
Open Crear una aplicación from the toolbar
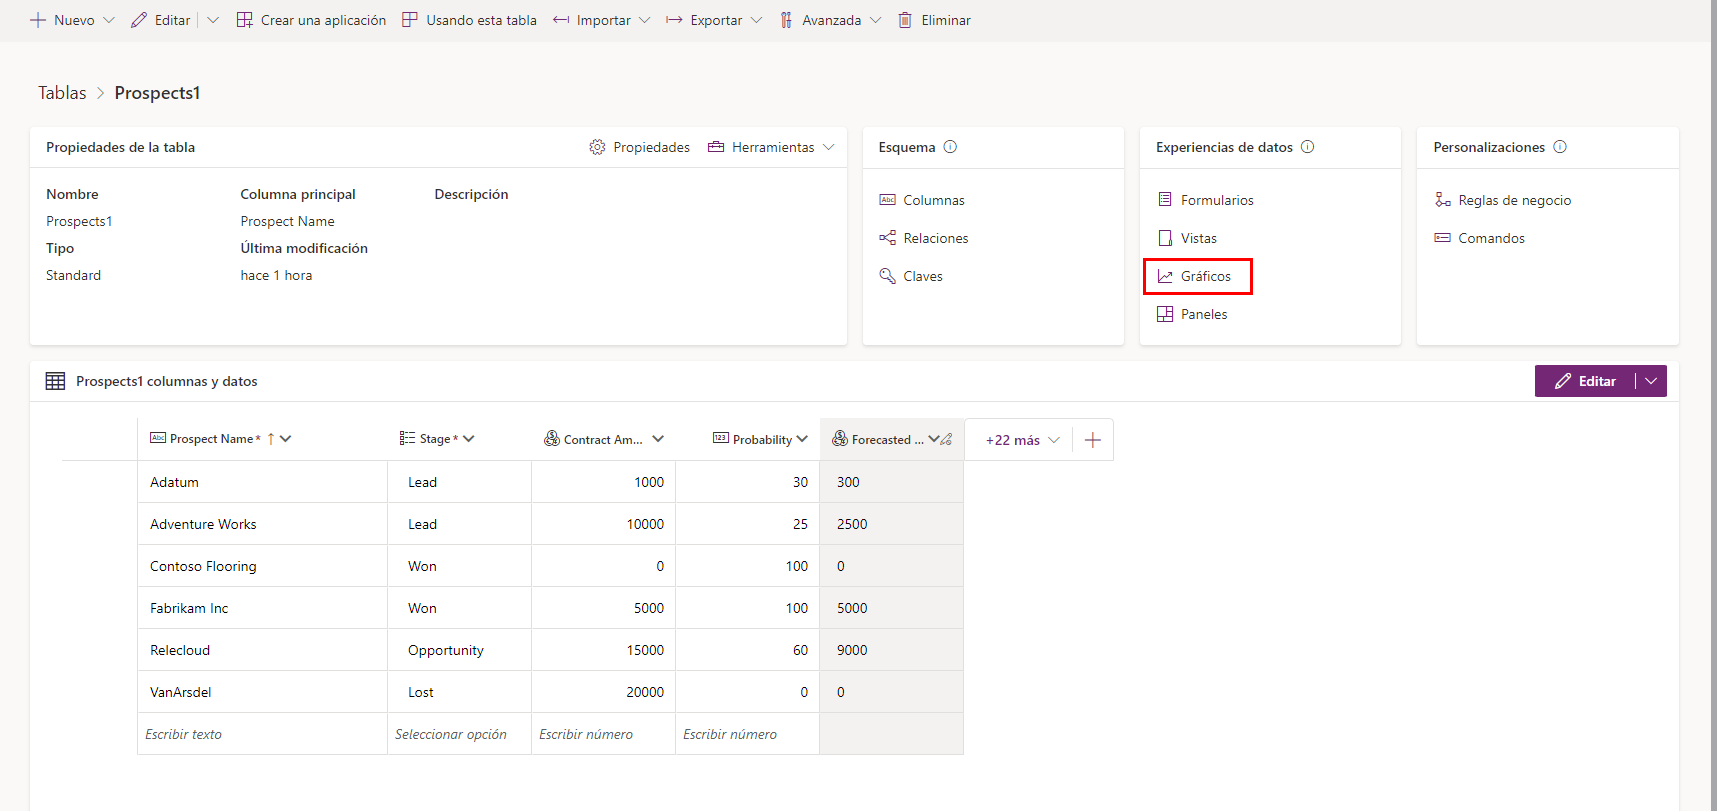311,20
